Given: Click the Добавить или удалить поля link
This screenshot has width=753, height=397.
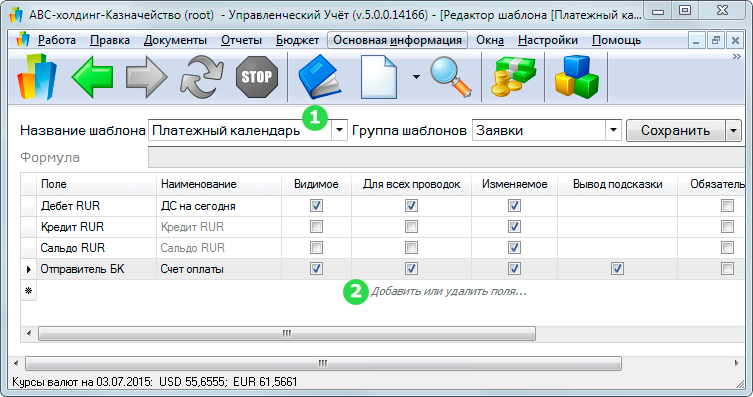Looking at the screenshot, I should 449,291.
